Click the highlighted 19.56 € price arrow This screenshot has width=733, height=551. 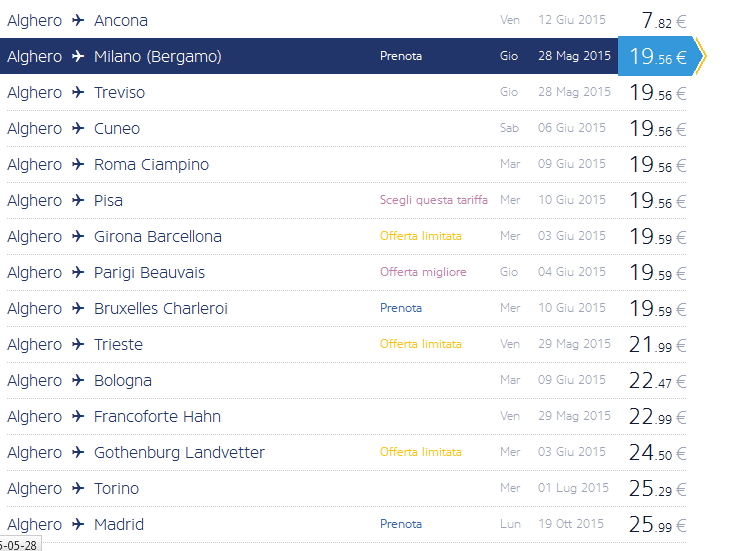point(658,57)
